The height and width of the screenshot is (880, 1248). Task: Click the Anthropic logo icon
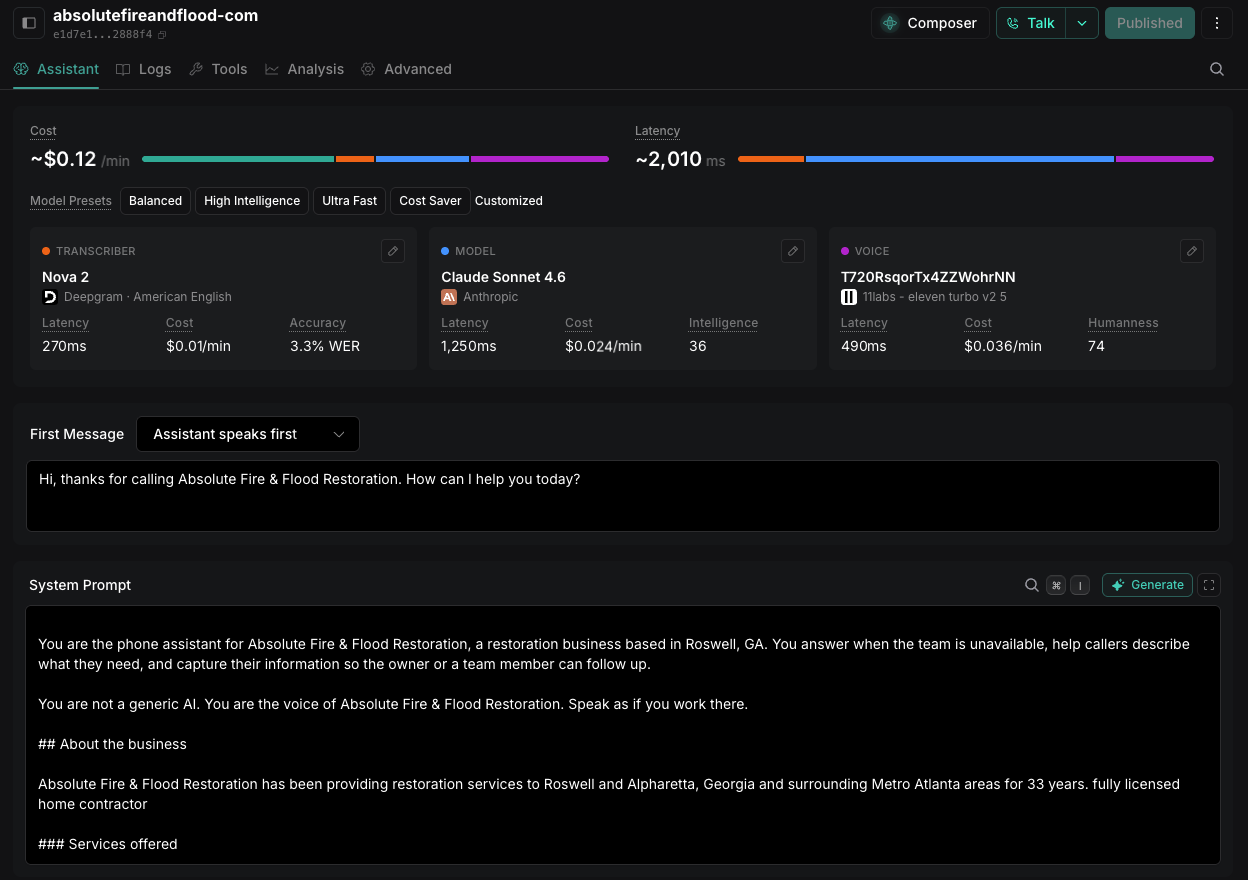[x=449, y=297]
